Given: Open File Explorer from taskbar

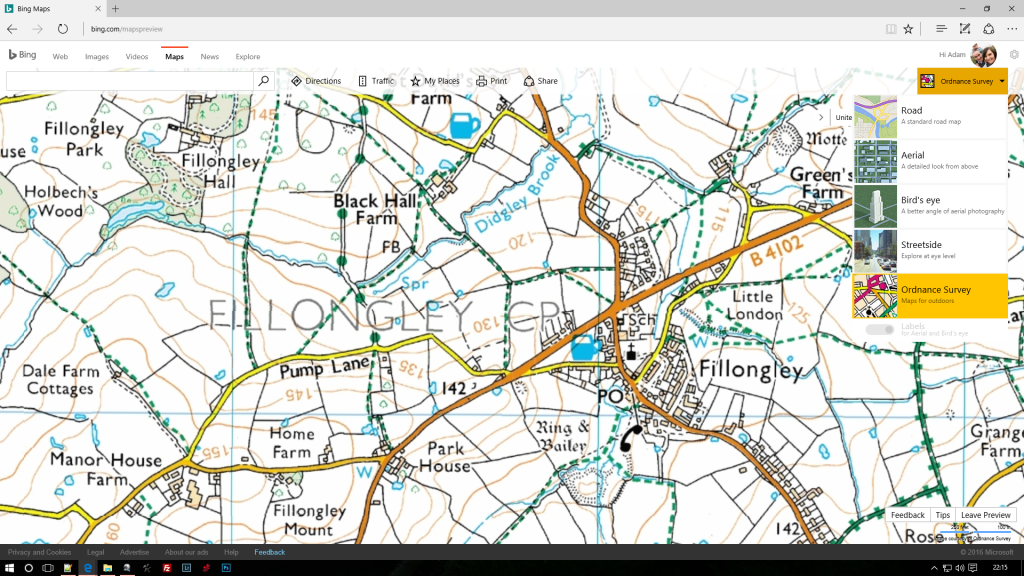Looking at the screenshot, I should point(107,568).
